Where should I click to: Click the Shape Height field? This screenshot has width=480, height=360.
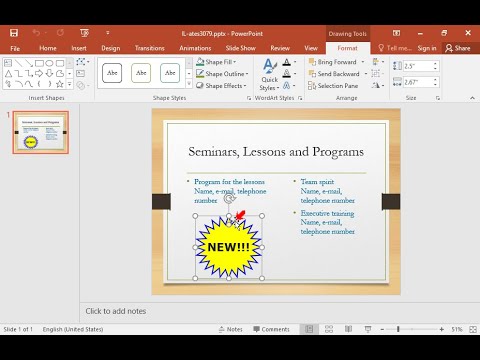pos(418,66)
